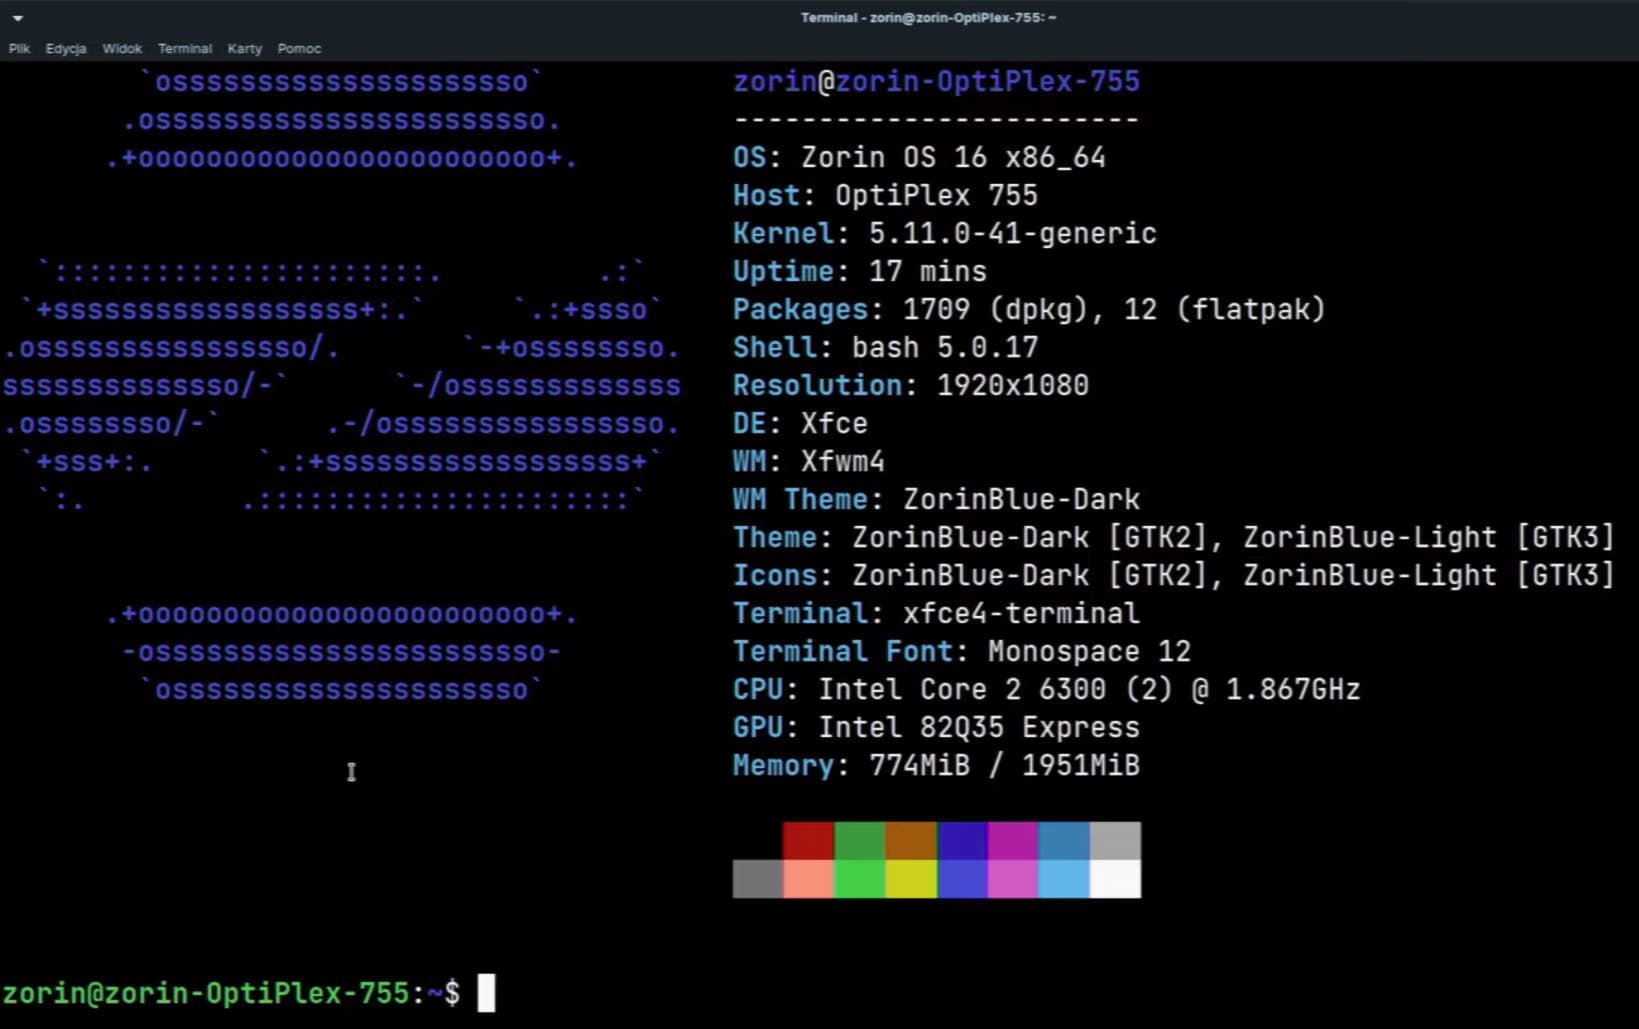The height and width of the screenshot is (1029, 1639).
Task: Click the terminal title 'Terminal - zorin@zorin-OptiPlex-755: ~'
Action: point(928,18)
